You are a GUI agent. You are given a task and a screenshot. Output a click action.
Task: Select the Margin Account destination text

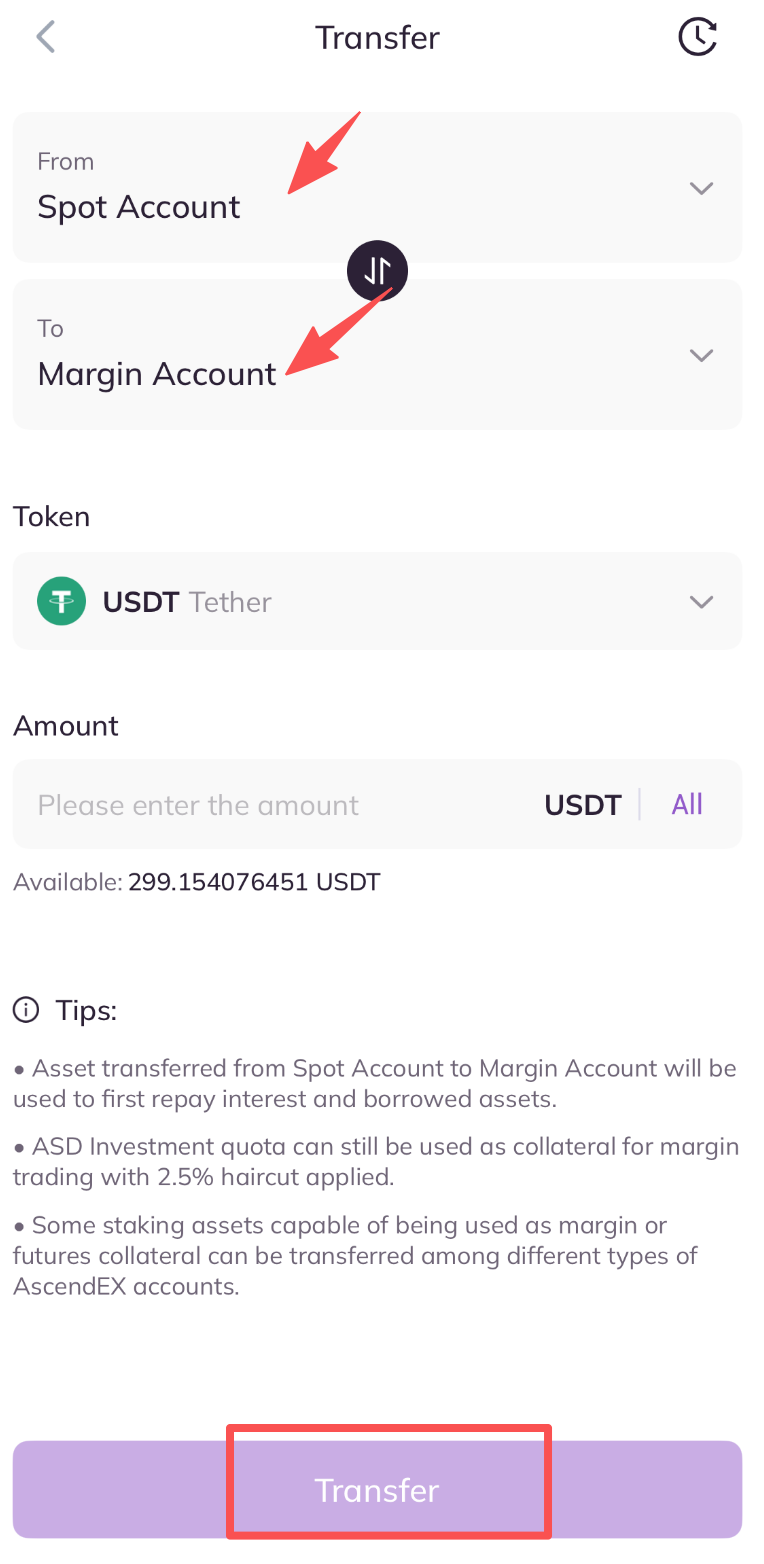(x=157, y=374)
